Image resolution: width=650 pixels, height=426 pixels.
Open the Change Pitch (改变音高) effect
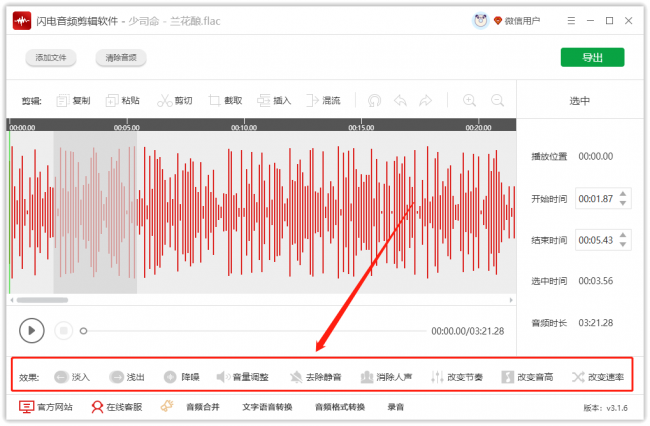(527, 377)
